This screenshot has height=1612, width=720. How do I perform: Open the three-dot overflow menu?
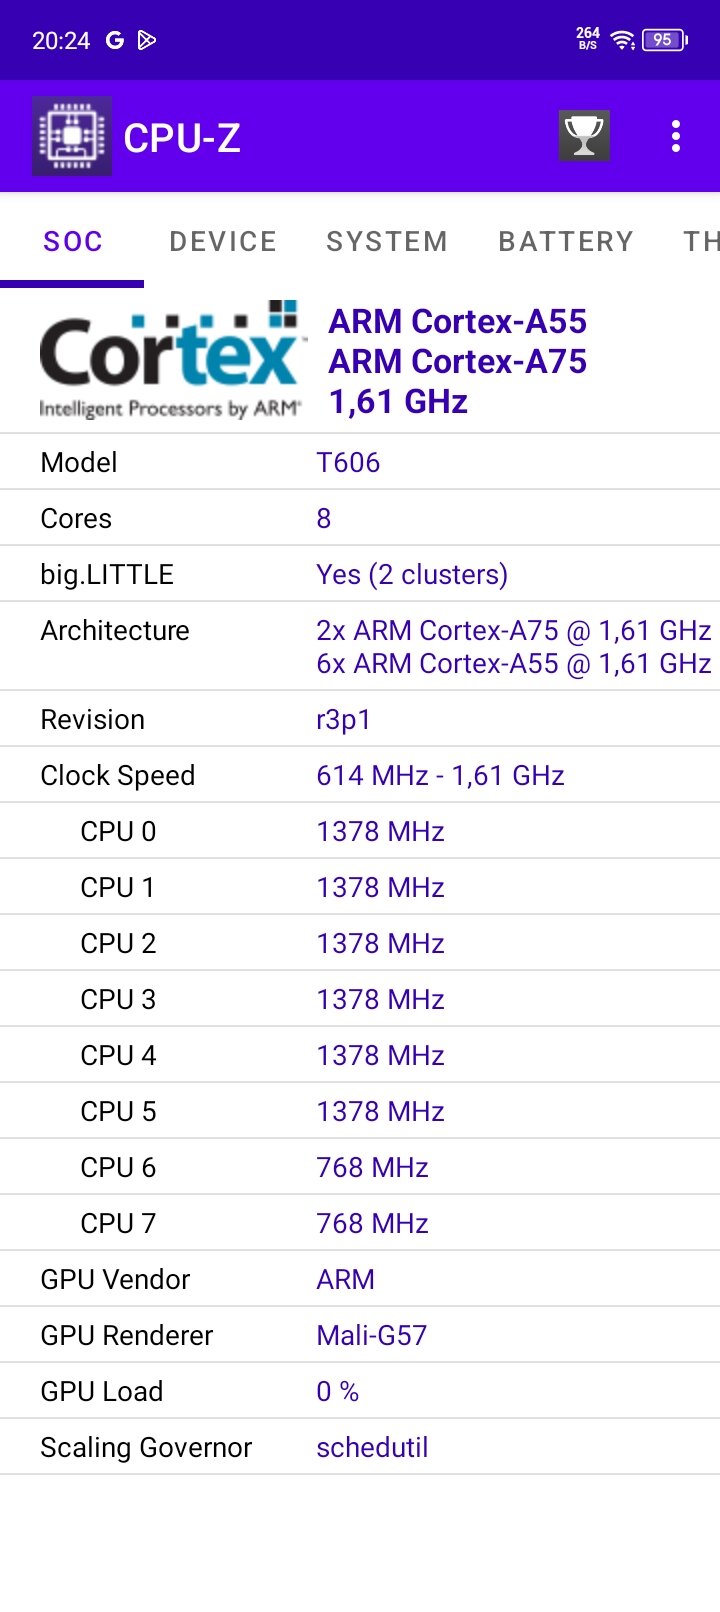tap(676, 136)
